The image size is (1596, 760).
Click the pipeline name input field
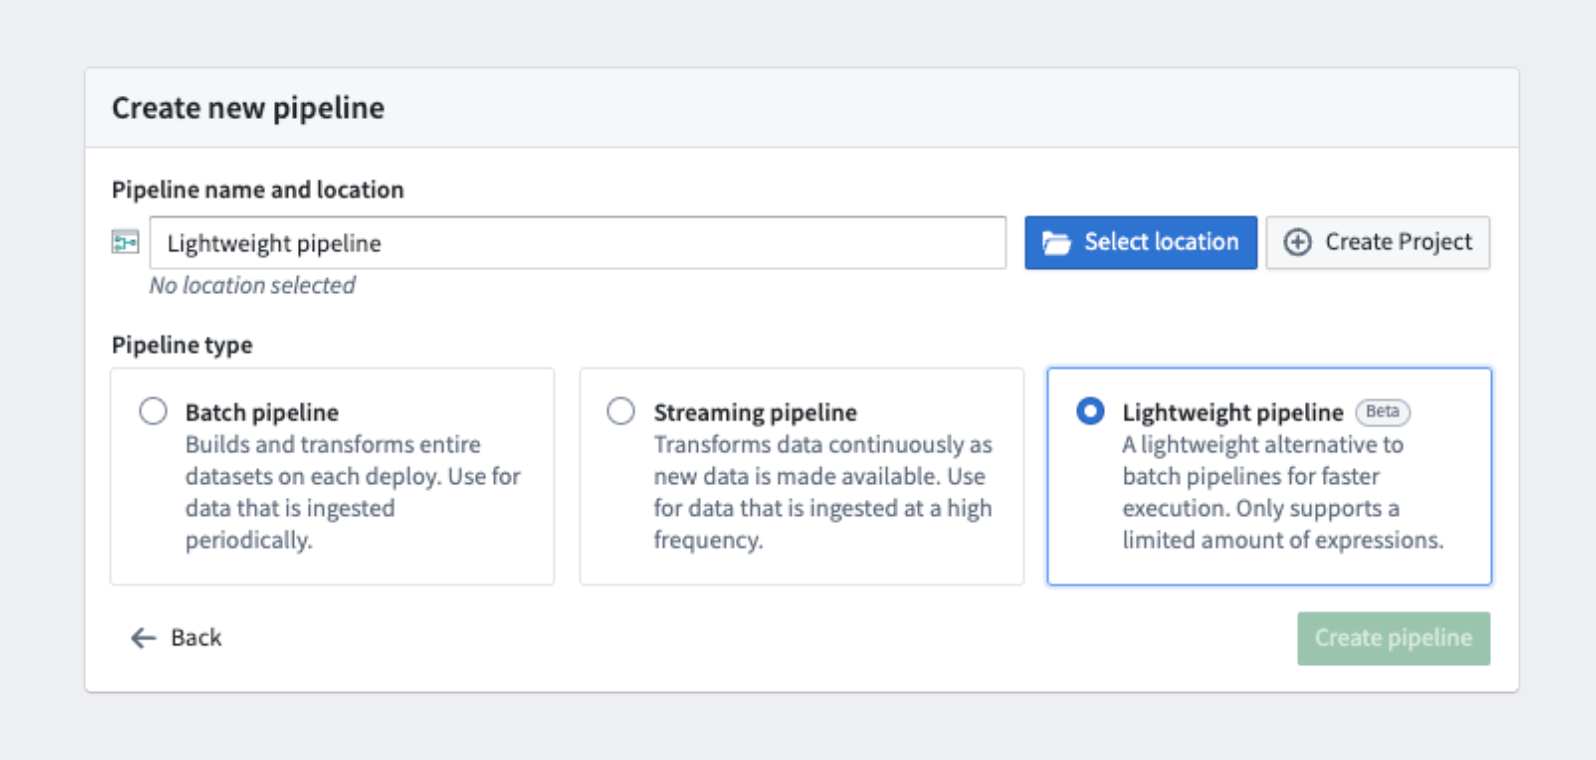[578, 243]
